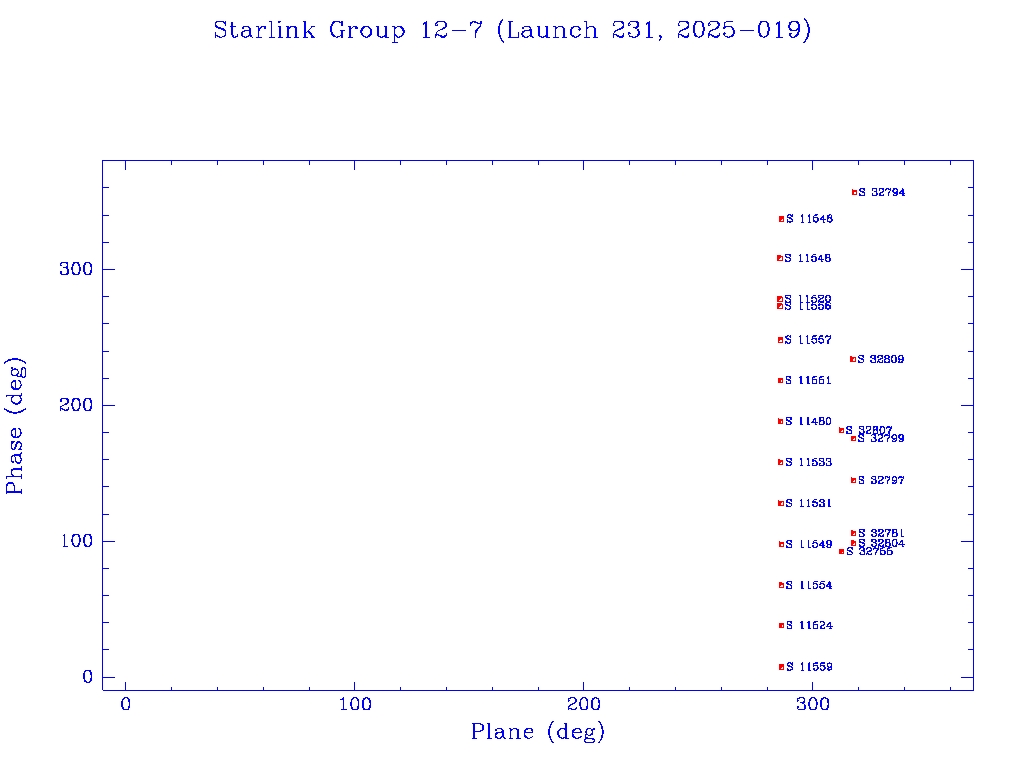
Task: Select the S 11624 satellite label
Action: point(810,626)
